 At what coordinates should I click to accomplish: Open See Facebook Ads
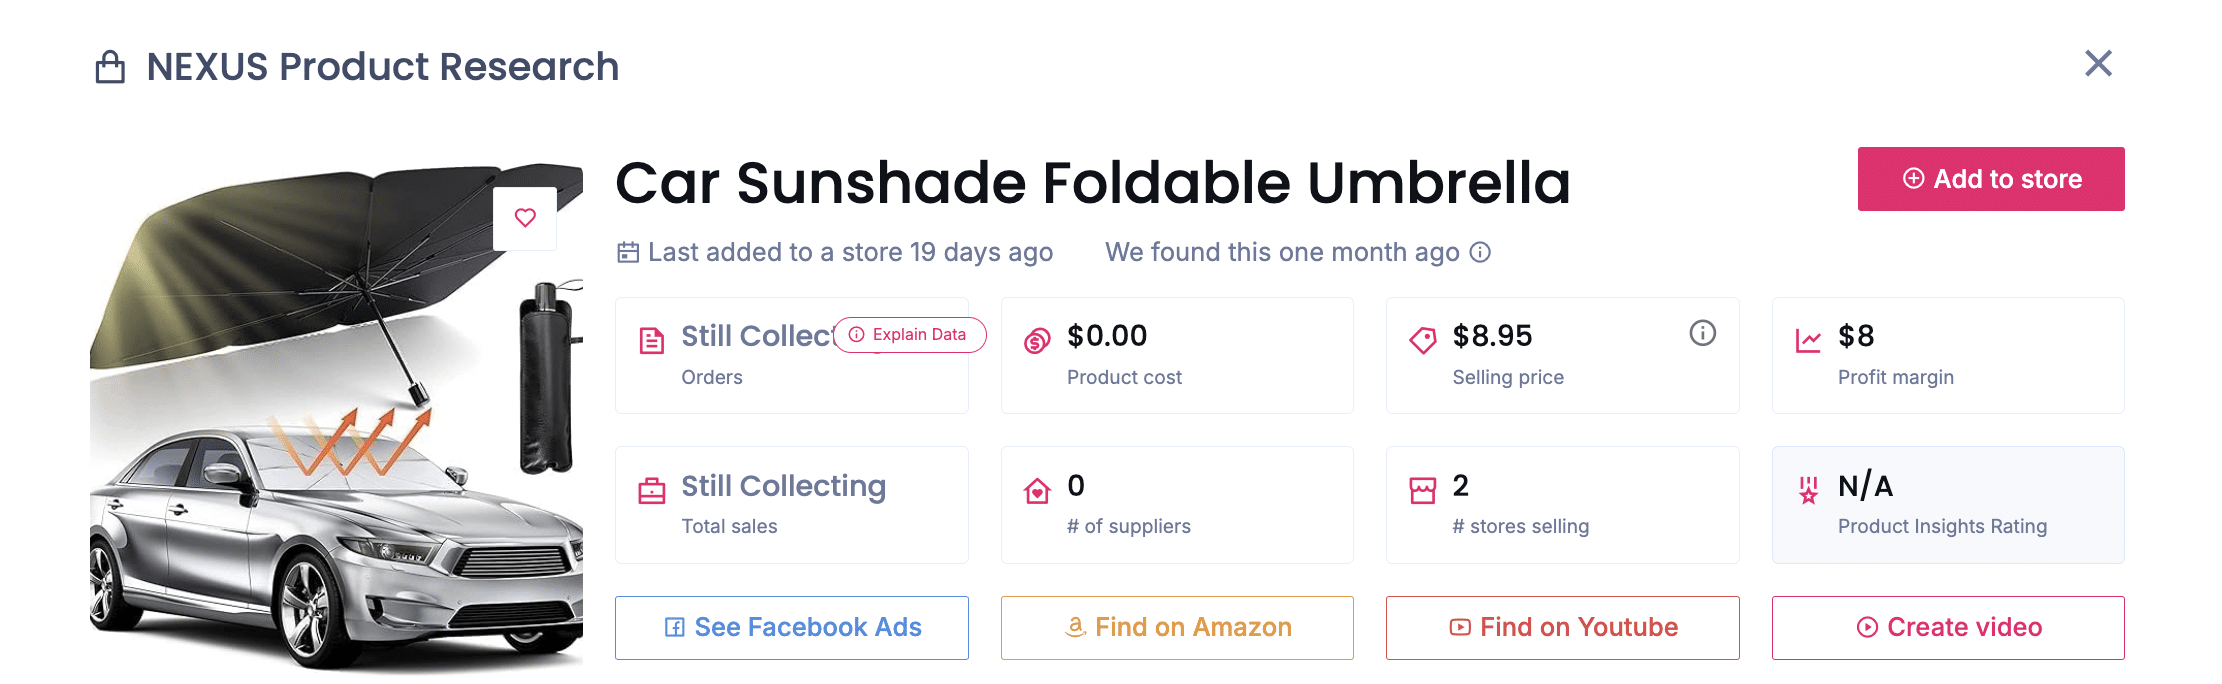click(791, 627)
